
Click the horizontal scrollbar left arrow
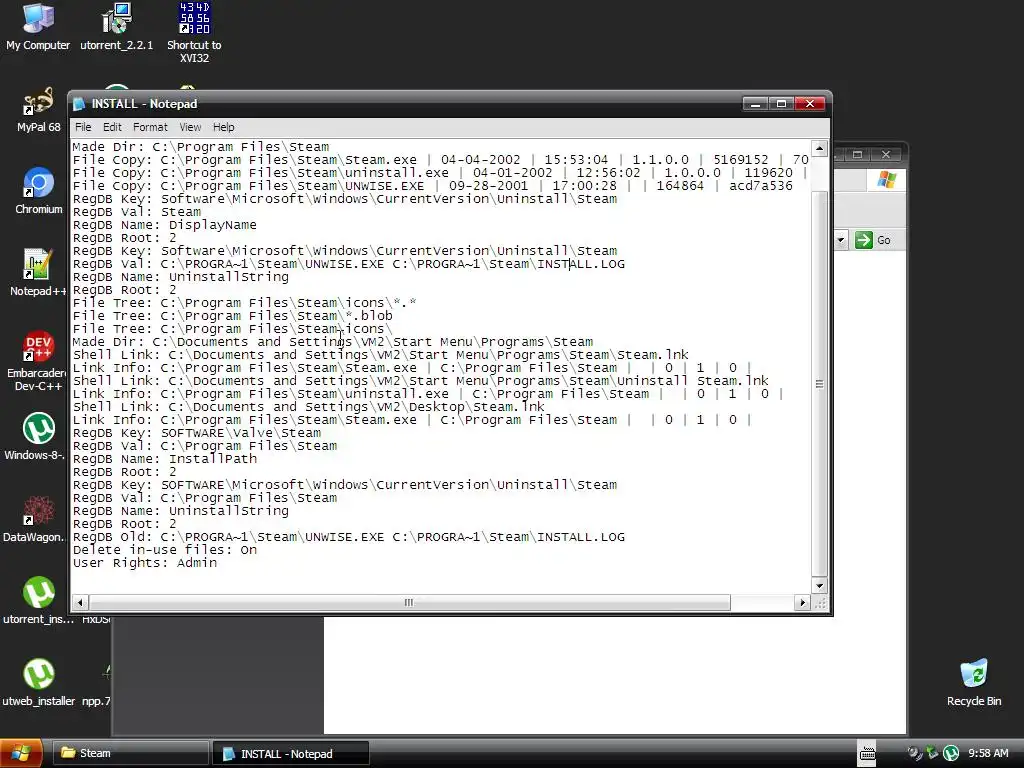click(x=80, y=602)
